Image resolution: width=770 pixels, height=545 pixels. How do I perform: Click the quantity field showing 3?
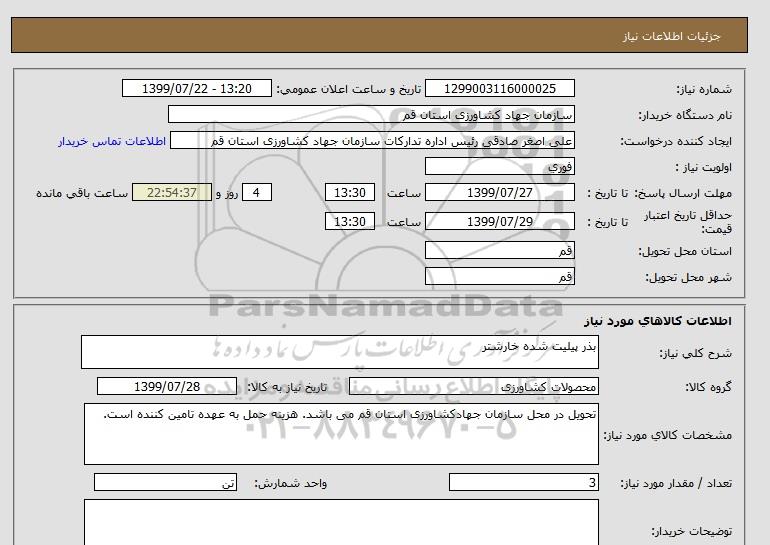click(x=524, y=483)
